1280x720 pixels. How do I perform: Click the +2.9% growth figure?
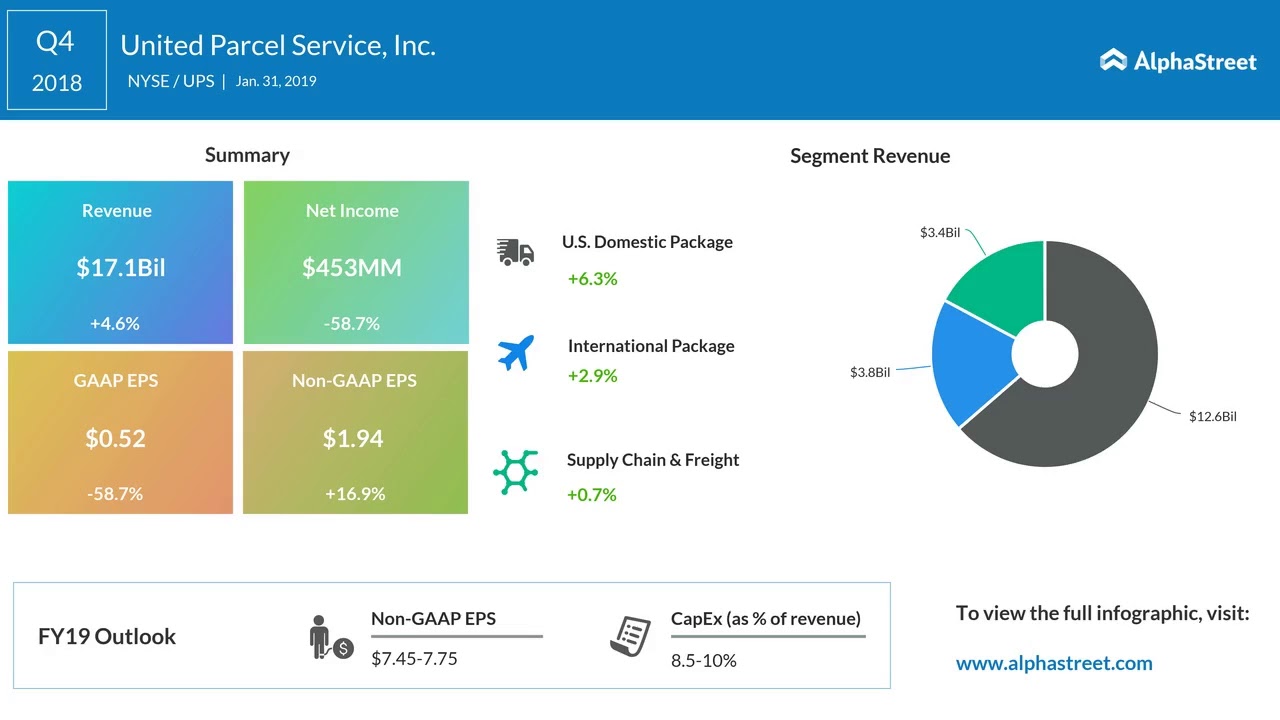click(x=592, y=376)
